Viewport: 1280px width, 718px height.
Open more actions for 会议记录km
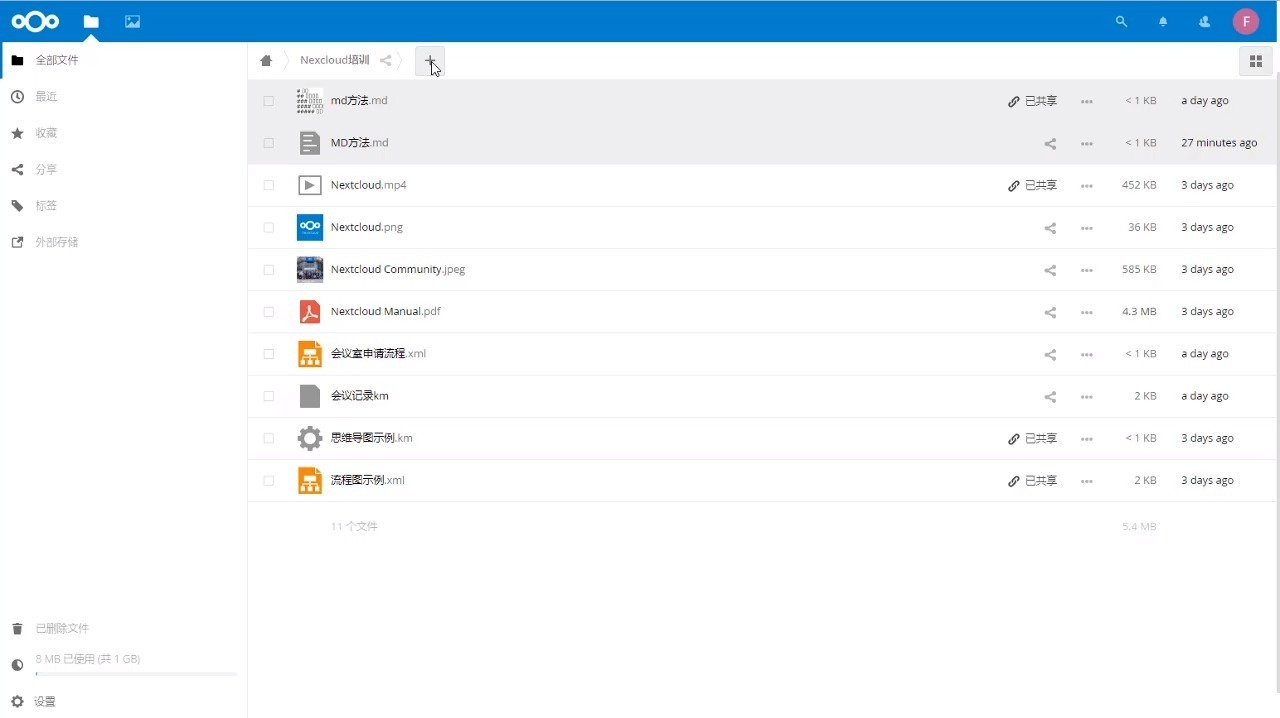click(x=1087, y=397)
